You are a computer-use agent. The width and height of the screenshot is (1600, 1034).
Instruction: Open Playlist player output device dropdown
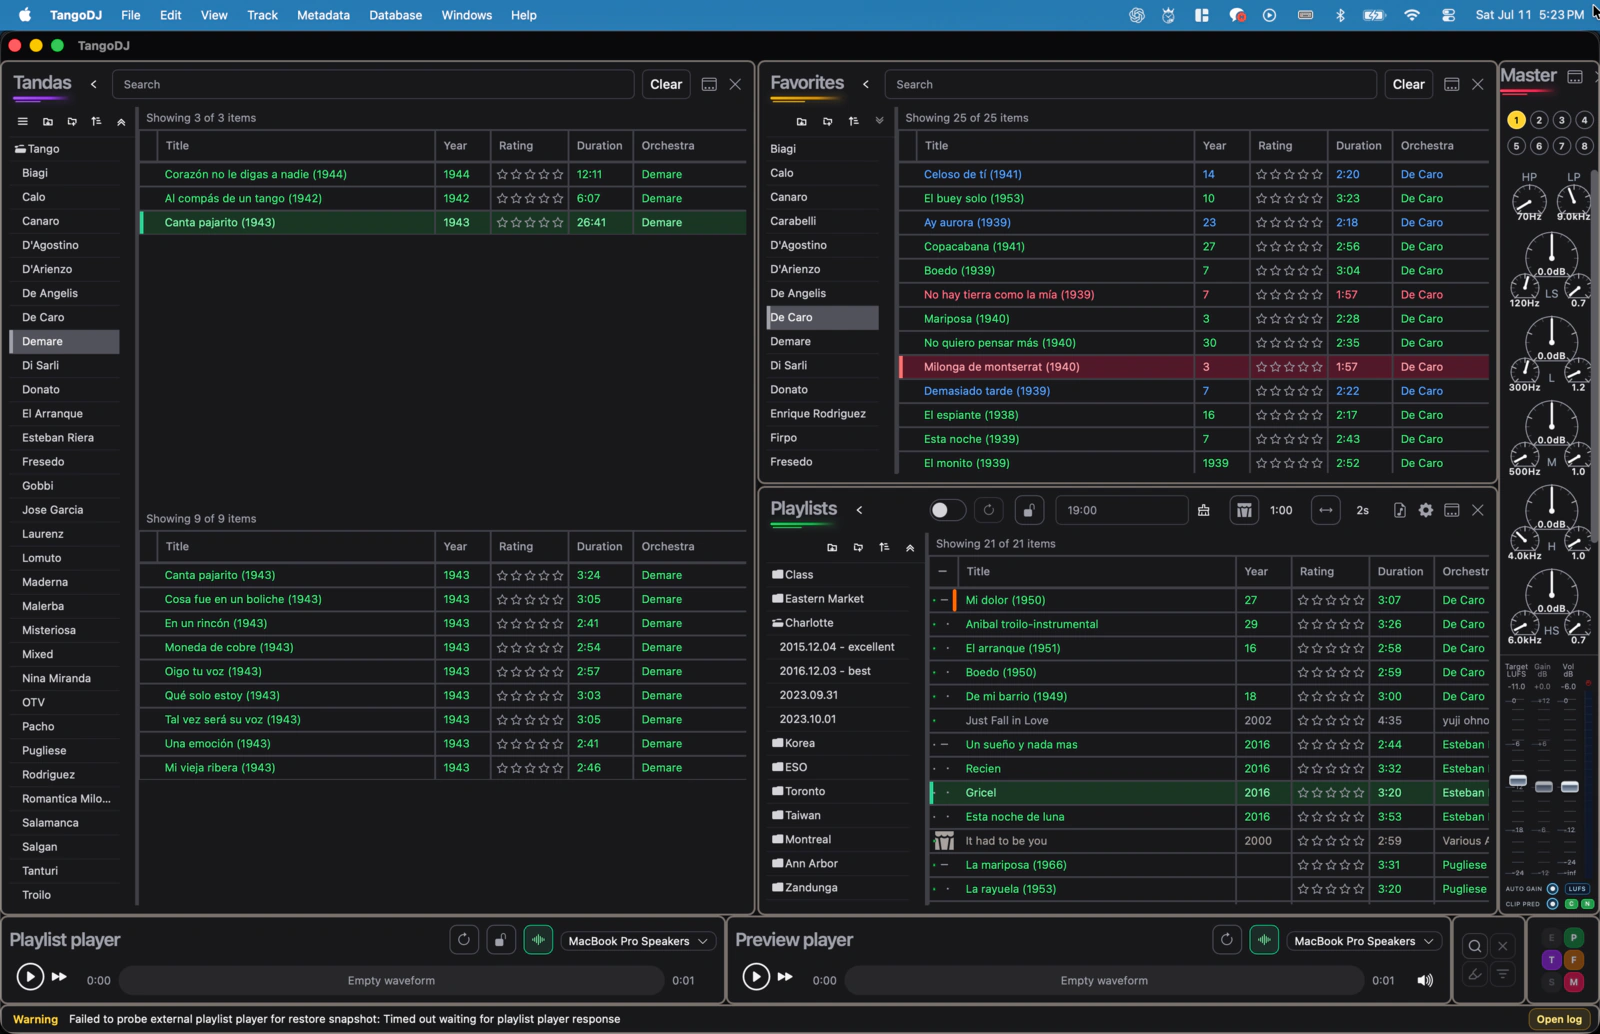click(x=637, y=941)
